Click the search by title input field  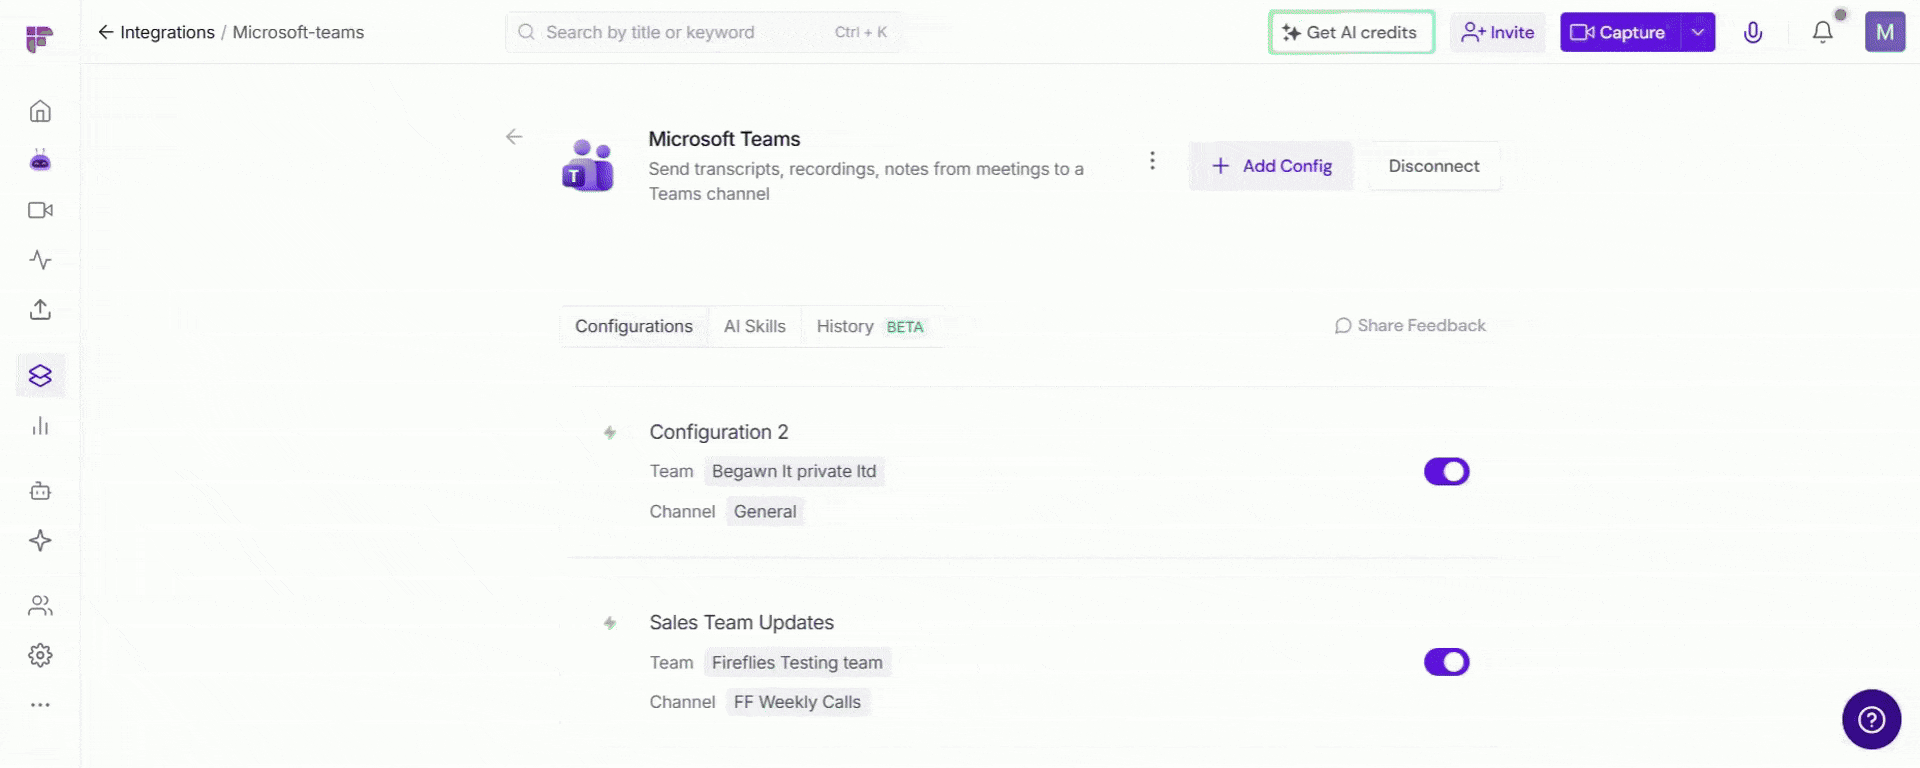click(x=703, y=32)
